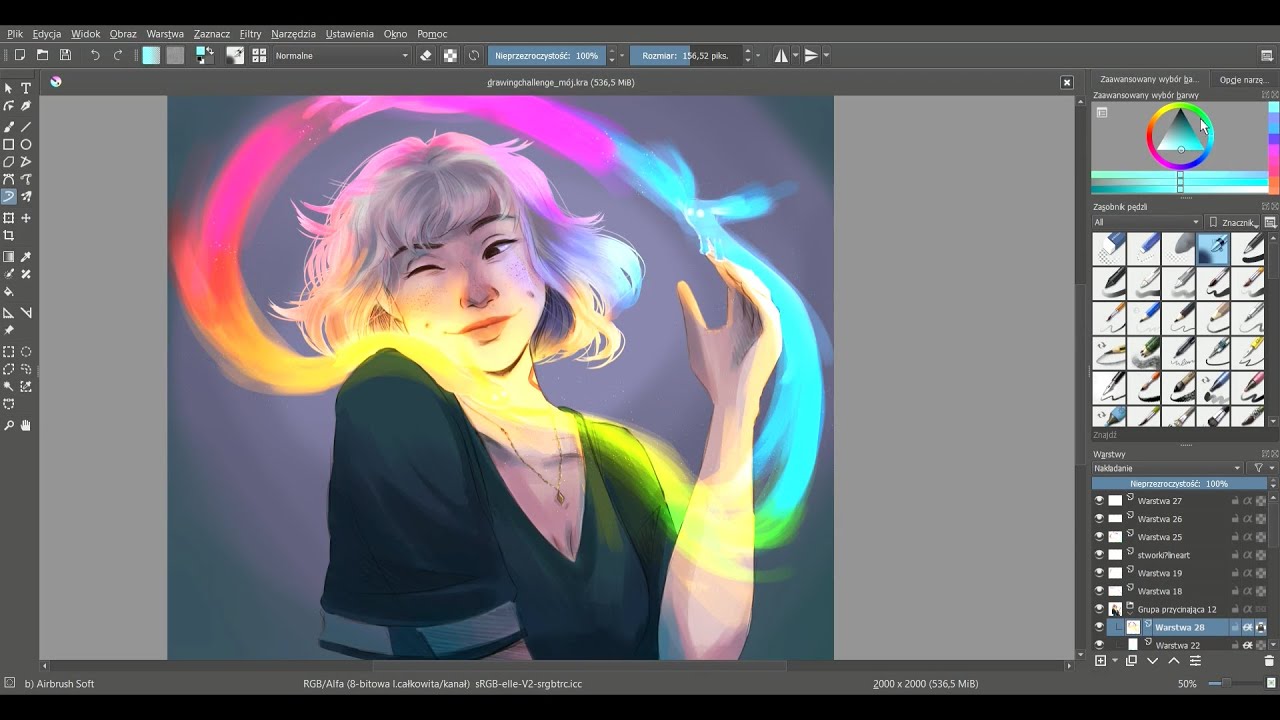Activate the Transform tool
1280x720 pixels.
pos(9,218)
